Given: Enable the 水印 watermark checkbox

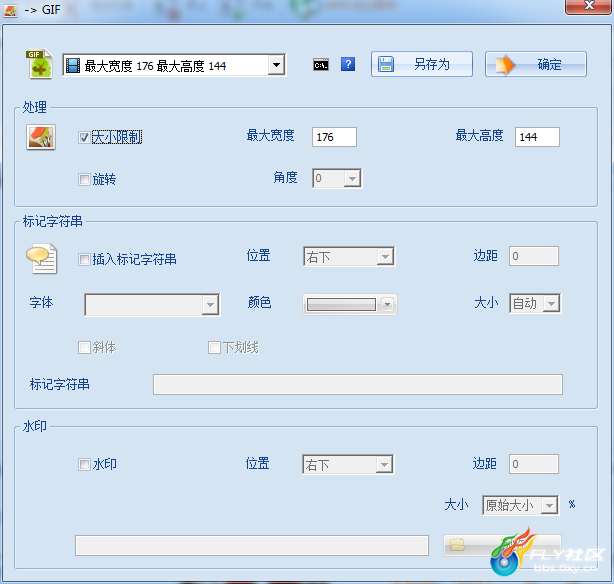Looking at the screenshot, I should [x=84, y=465].
